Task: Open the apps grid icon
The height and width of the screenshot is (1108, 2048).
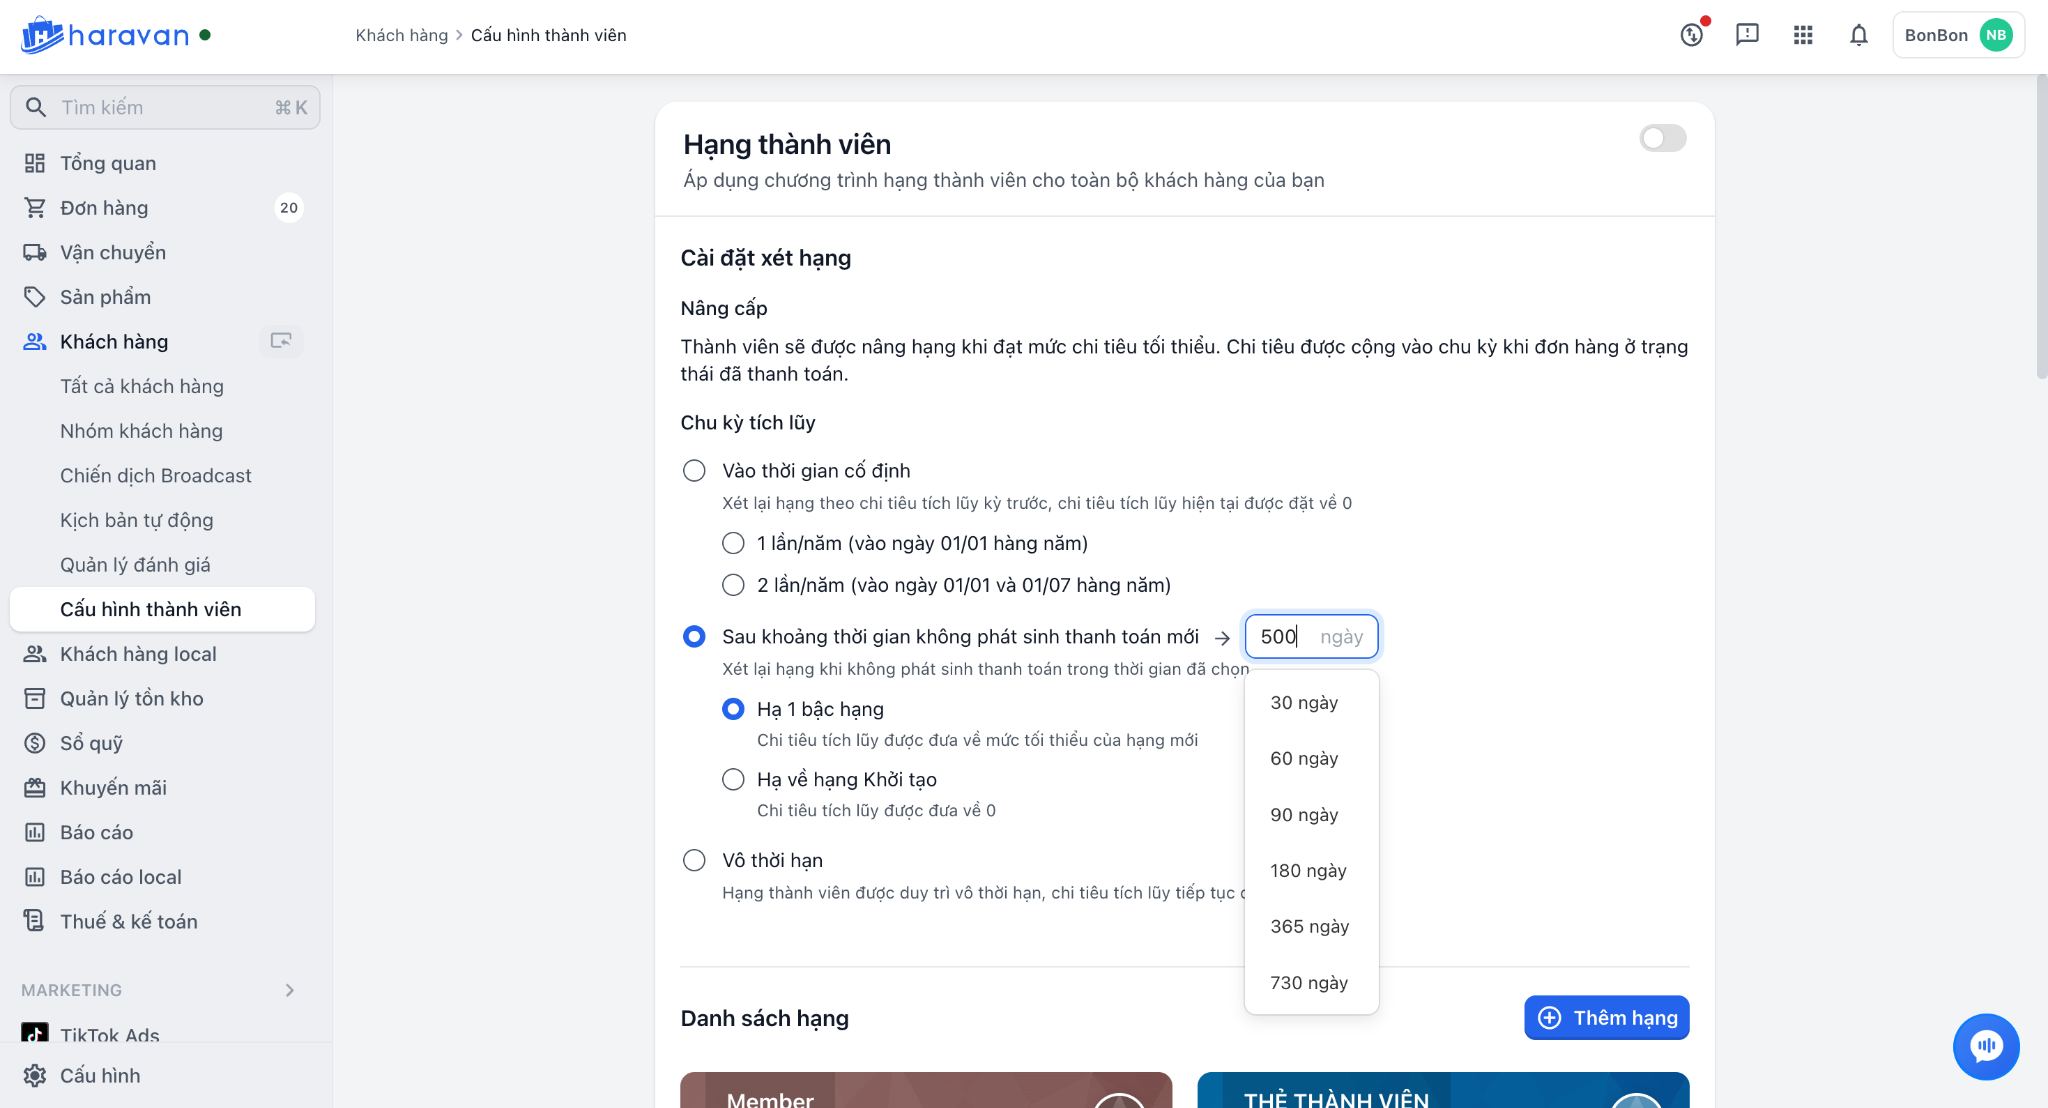Action: [x=1803, y=35]
